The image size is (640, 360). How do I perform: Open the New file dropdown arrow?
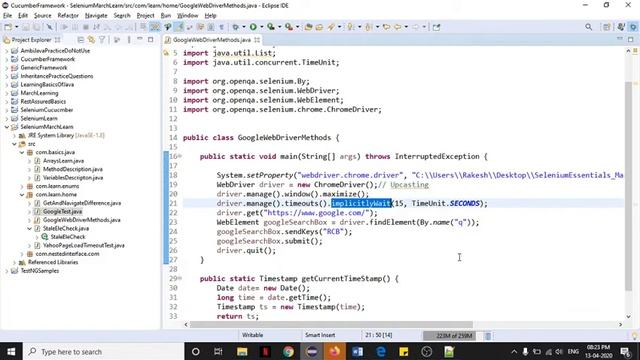tap(16, 27)
